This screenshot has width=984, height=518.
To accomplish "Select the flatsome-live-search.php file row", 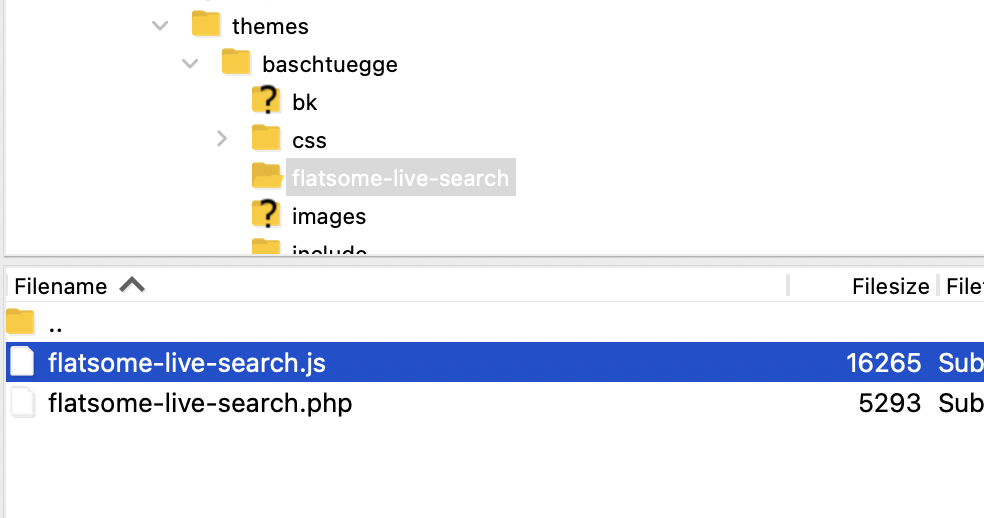I will [x=495, y=402].
